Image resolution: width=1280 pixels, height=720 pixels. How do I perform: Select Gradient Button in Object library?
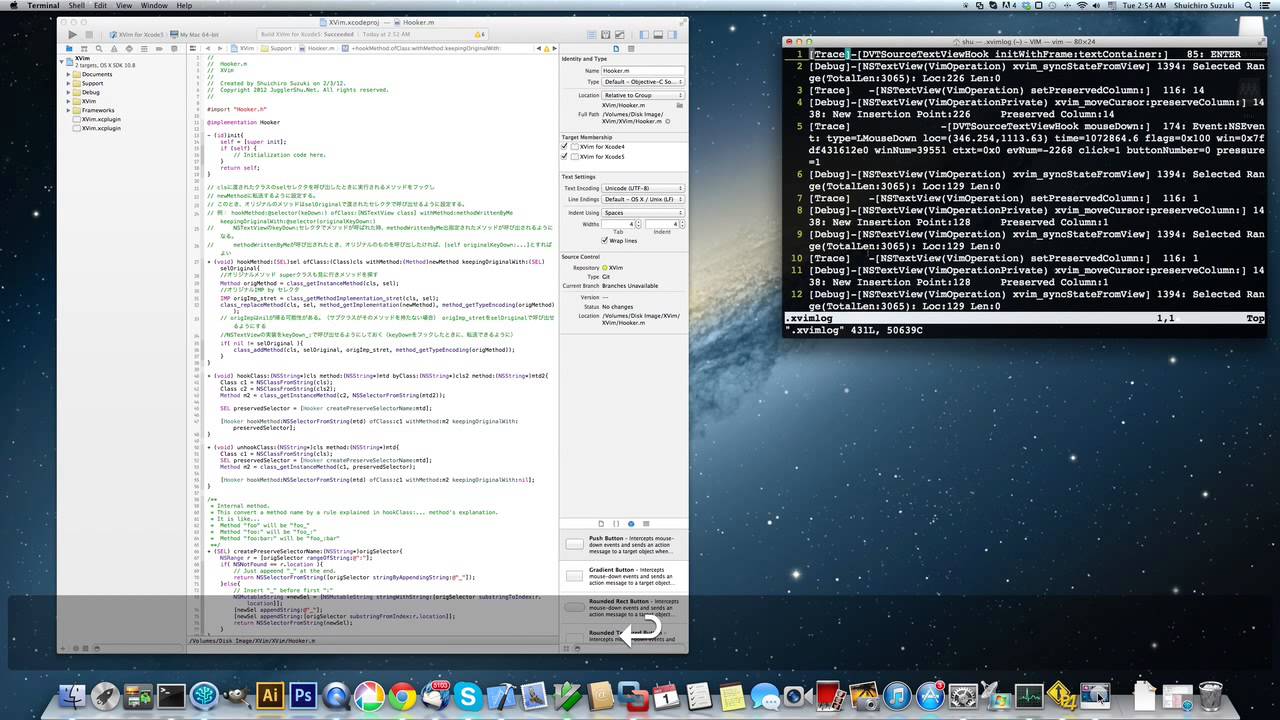pos(624,575)
